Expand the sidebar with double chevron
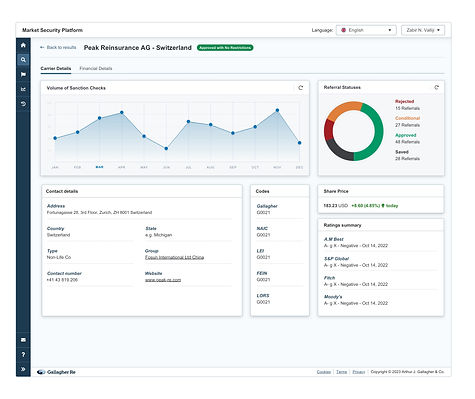 (23, 369)
